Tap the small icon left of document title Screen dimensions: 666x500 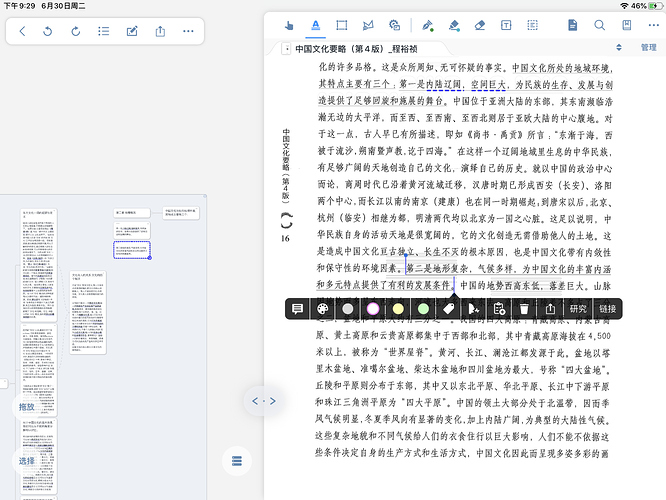click(x=286, y=49)
